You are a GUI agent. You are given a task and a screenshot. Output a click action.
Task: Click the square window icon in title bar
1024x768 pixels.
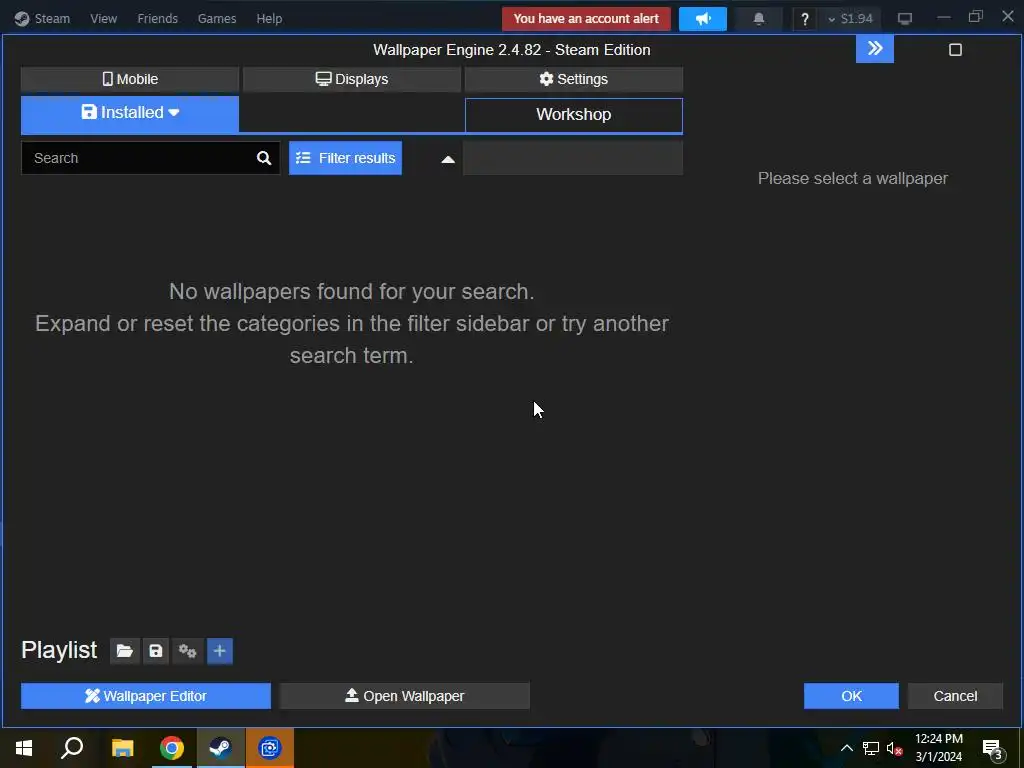(x=955, y=50)
